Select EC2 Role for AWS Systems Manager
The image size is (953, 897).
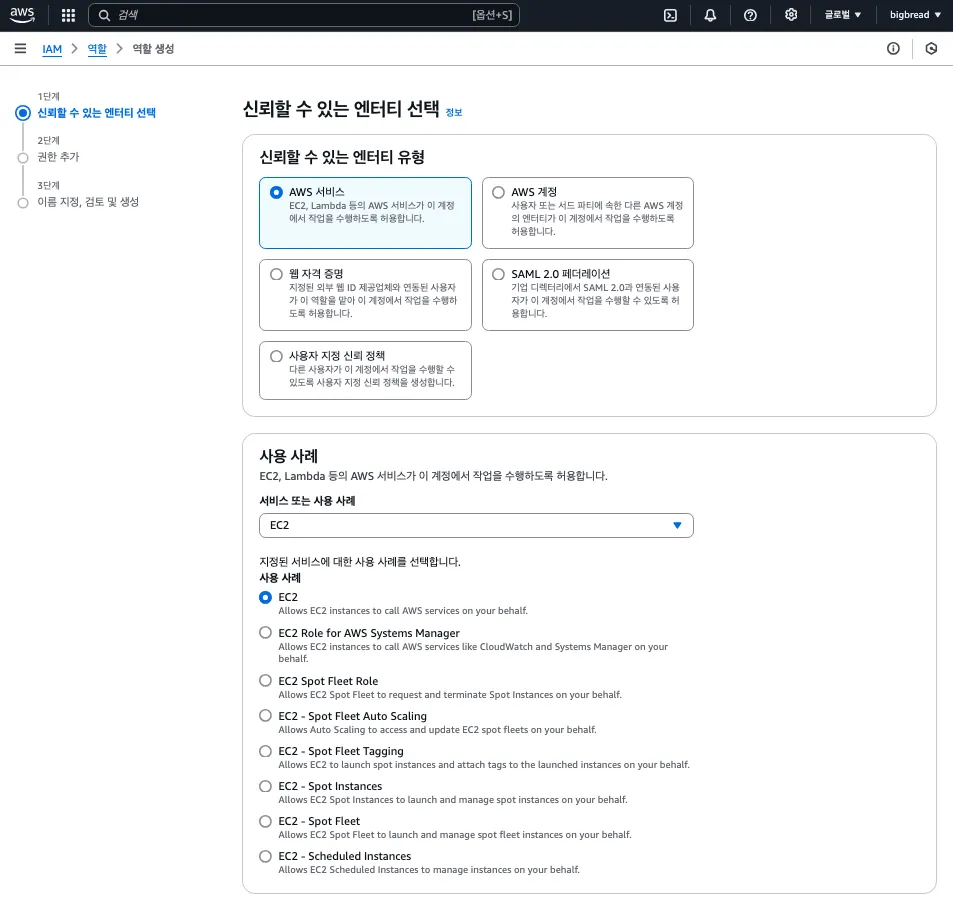pyautogui.click(x=266, y=633)
